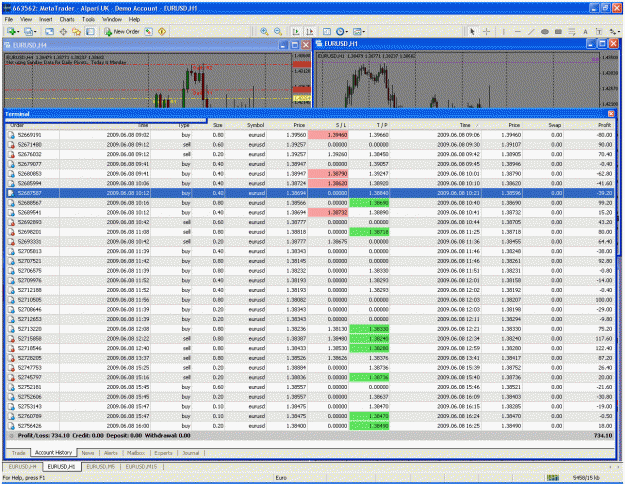Select the Crosshair cursor tool
The image size is (625, 484).
[x=486, y=31]
